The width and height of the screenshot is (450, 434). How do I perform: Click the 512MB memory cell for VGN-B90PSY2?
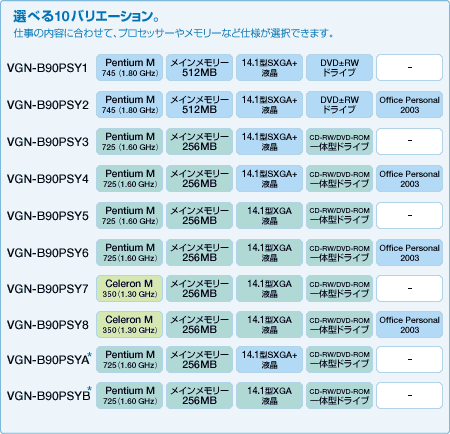click(x=199, y=105)
